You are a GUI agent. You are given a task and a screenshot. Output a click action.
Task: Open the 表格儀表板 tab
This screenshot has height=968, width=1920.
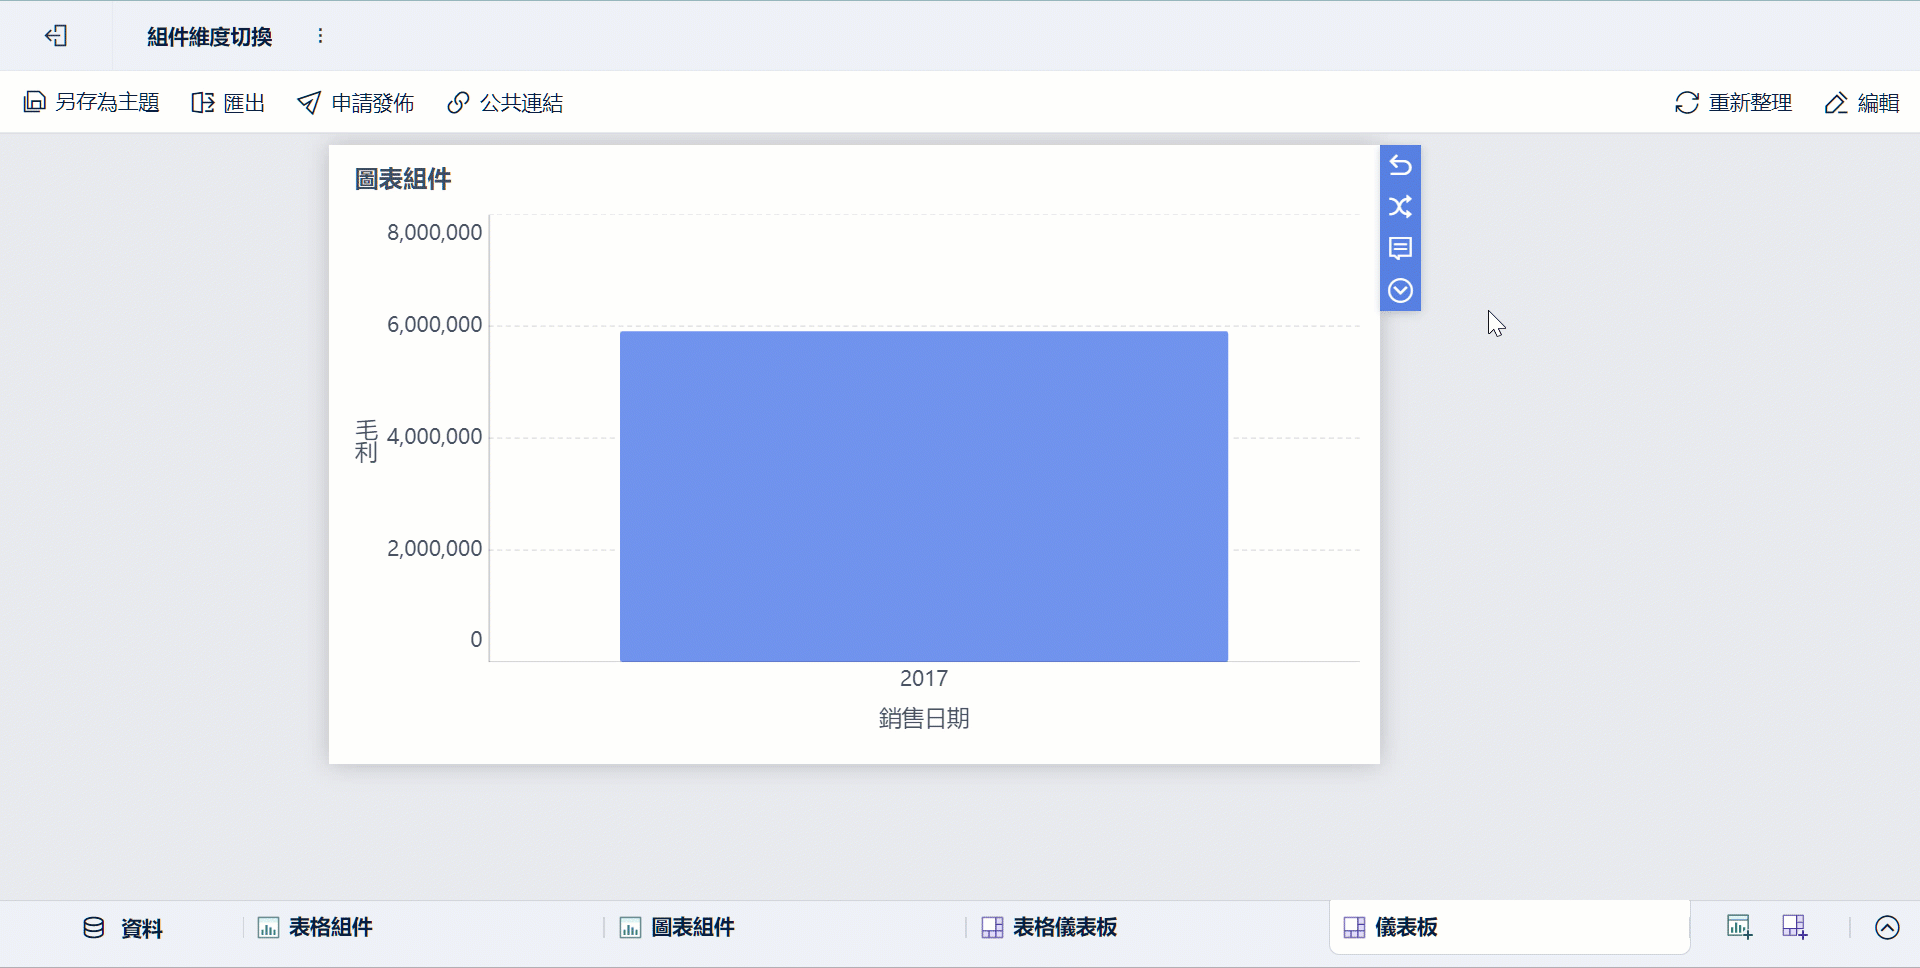point(1048,927)
